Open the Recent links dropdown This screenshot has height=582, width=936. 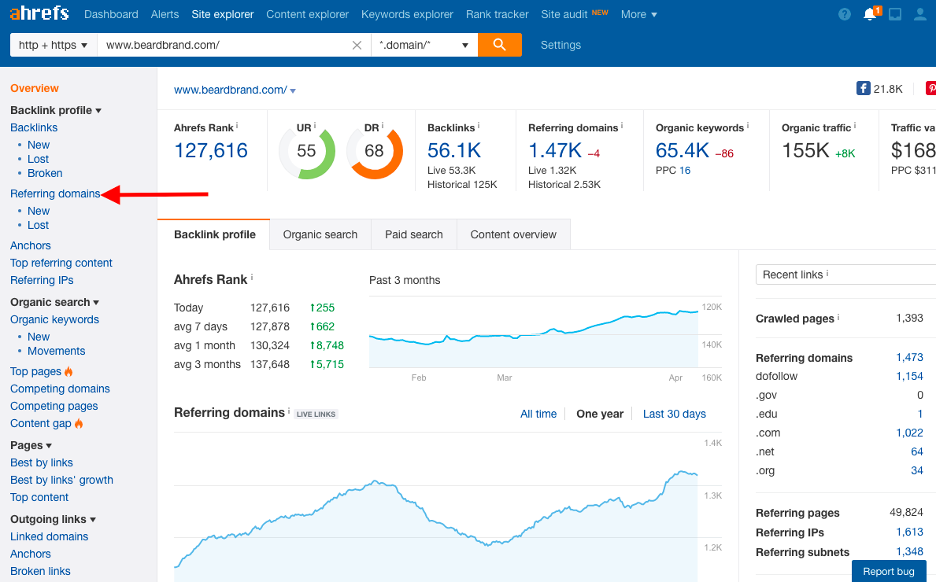point(845,275)
